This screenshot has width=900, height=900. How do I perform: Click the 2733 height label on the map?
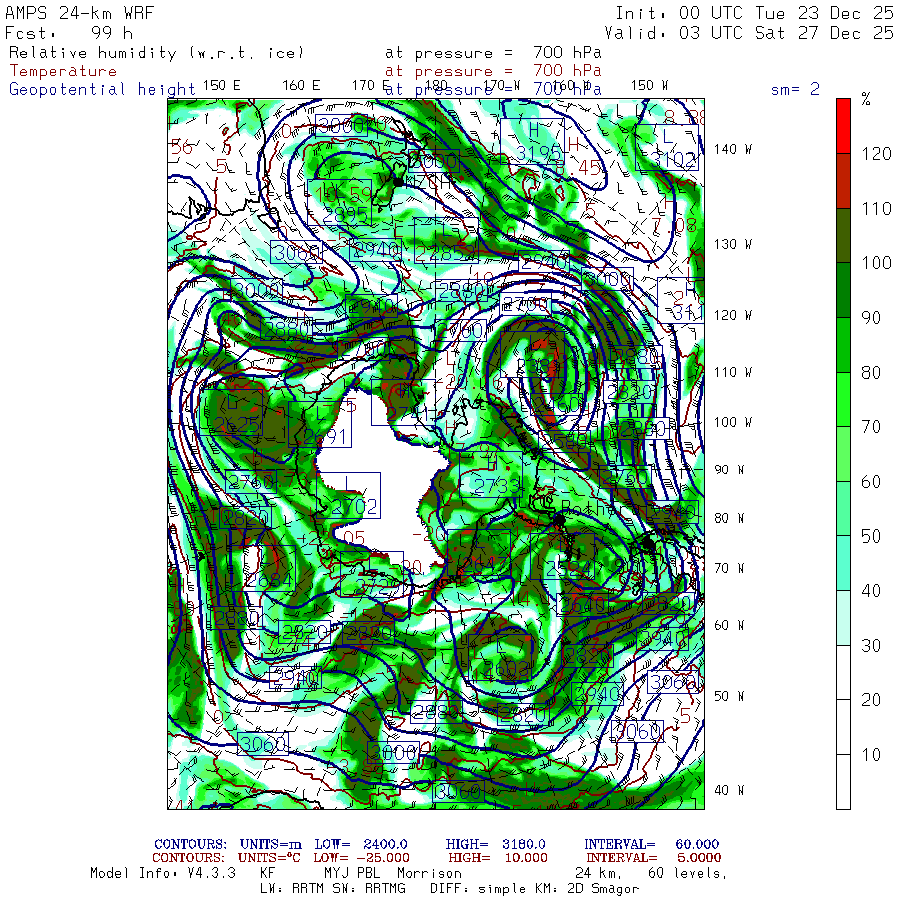click(x=497, y=485)
